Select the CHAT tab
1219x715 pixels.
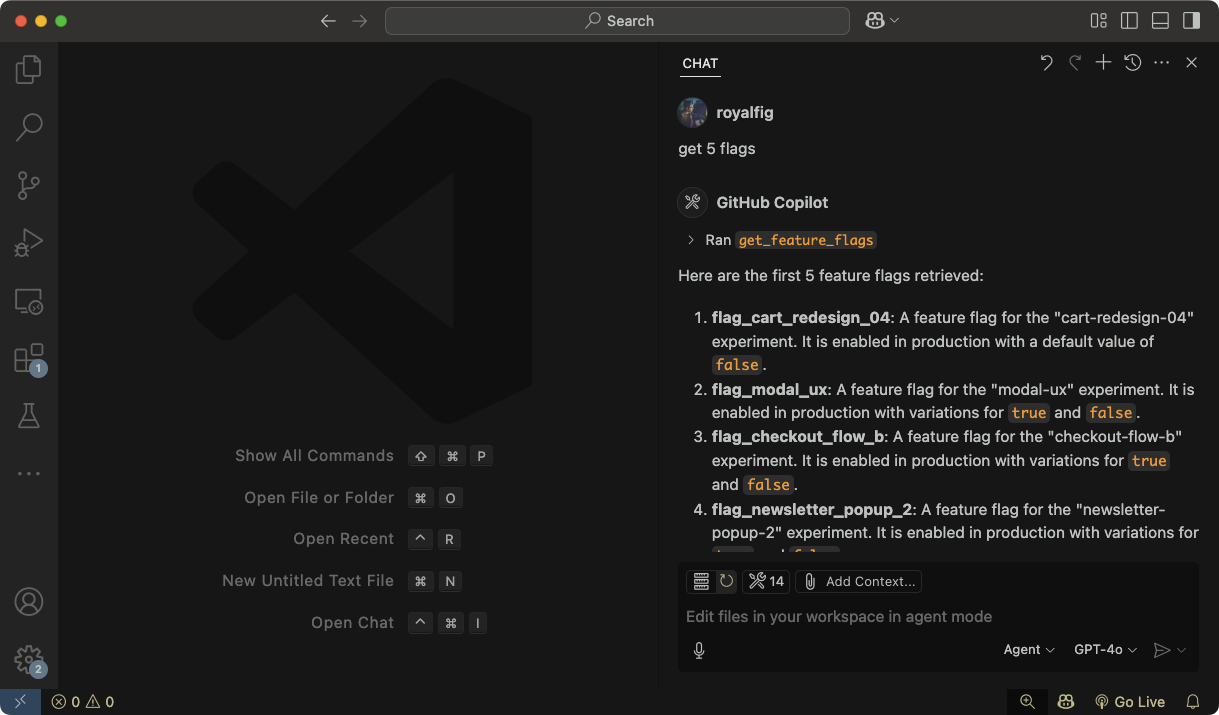coord(700,63)
